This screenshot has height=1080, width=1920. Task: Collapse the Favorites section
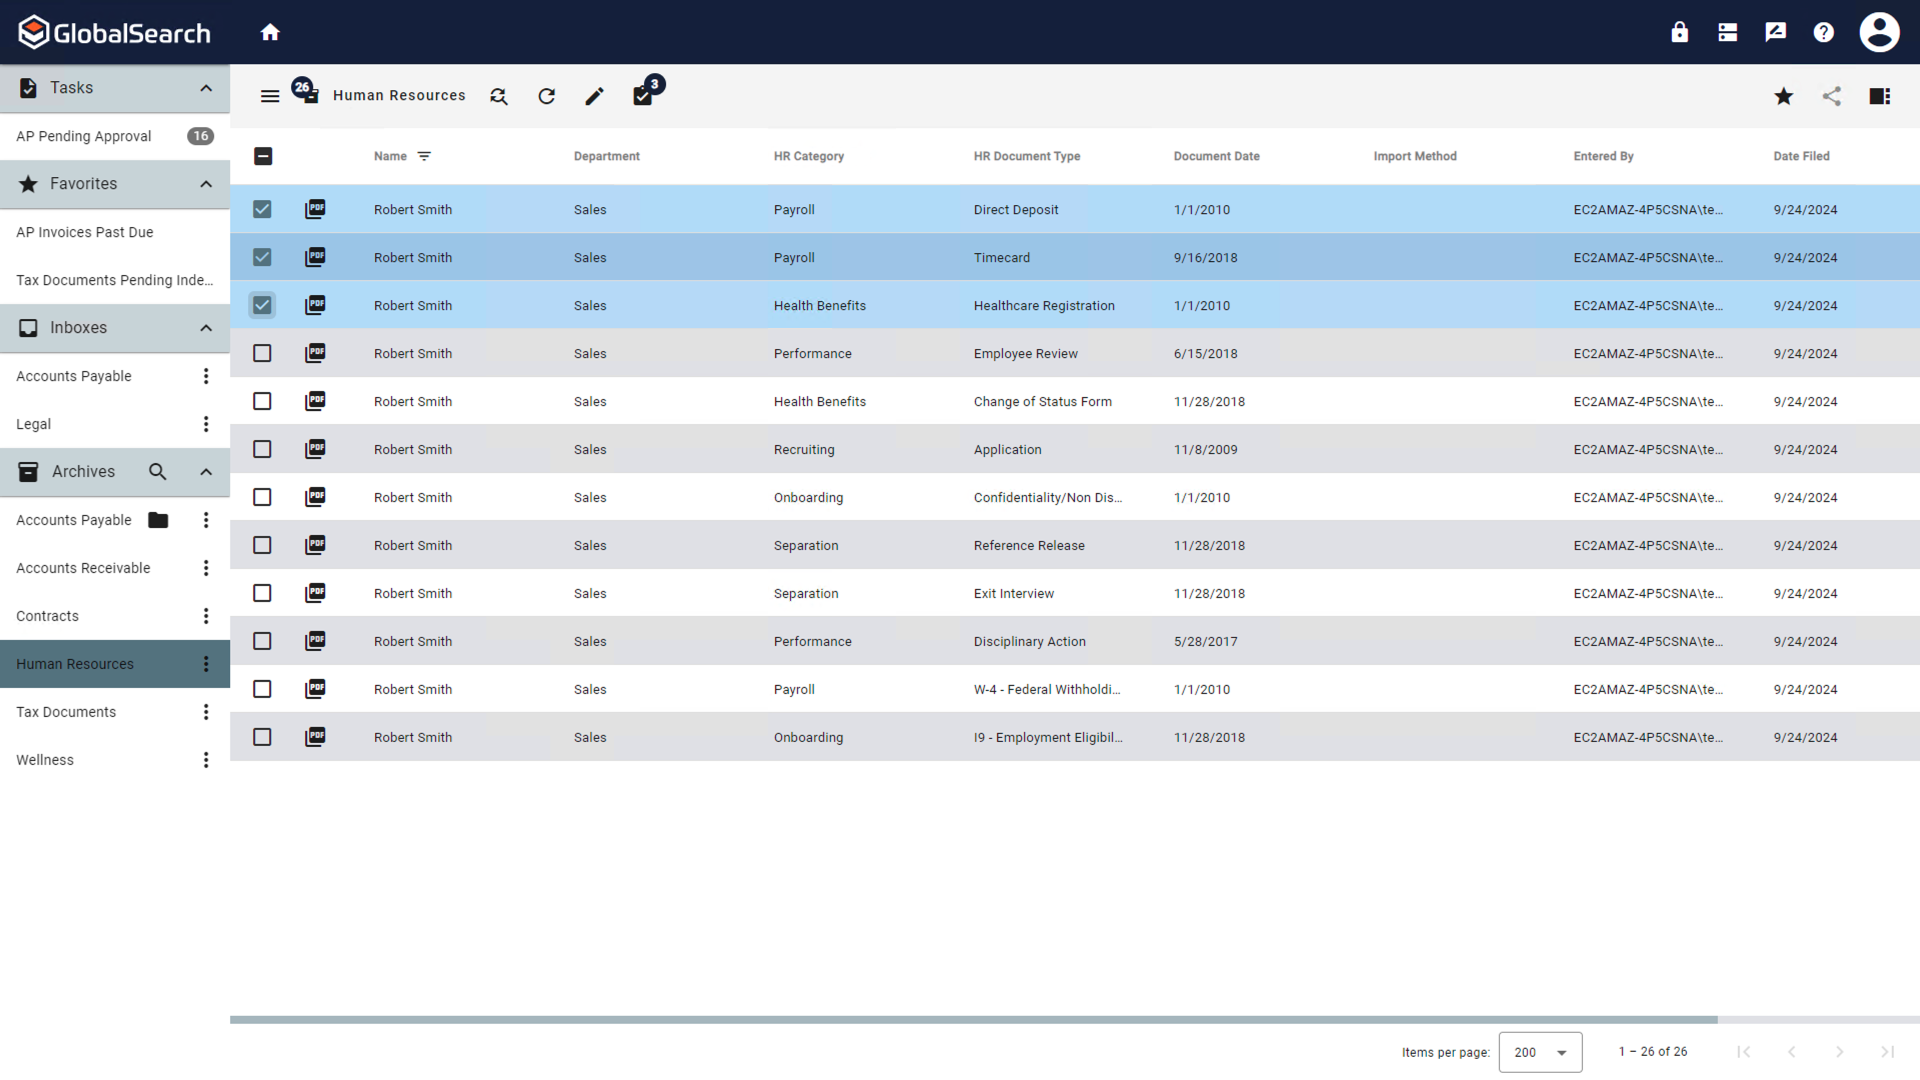tap(205, 184)
